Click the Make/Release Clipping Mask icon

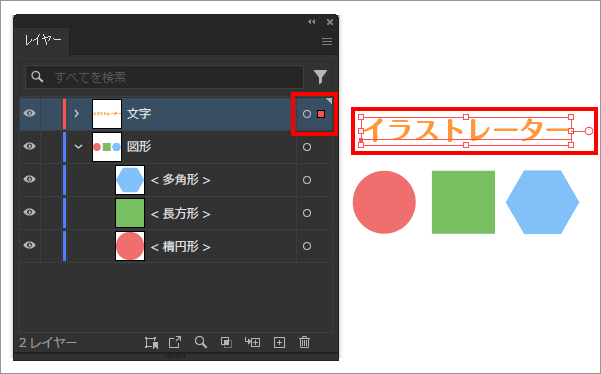[x=226, y=342]
